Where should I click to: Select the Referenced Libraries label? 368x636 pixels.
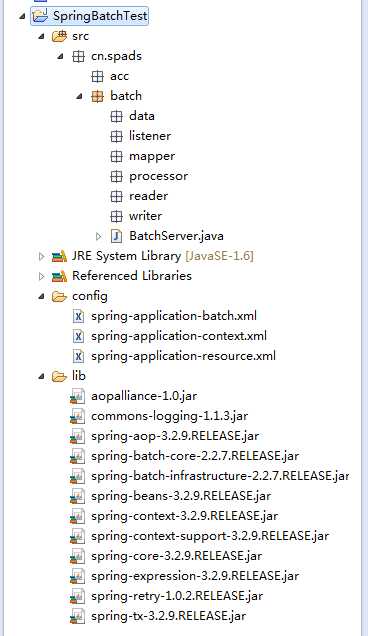(x=132, y=276)
